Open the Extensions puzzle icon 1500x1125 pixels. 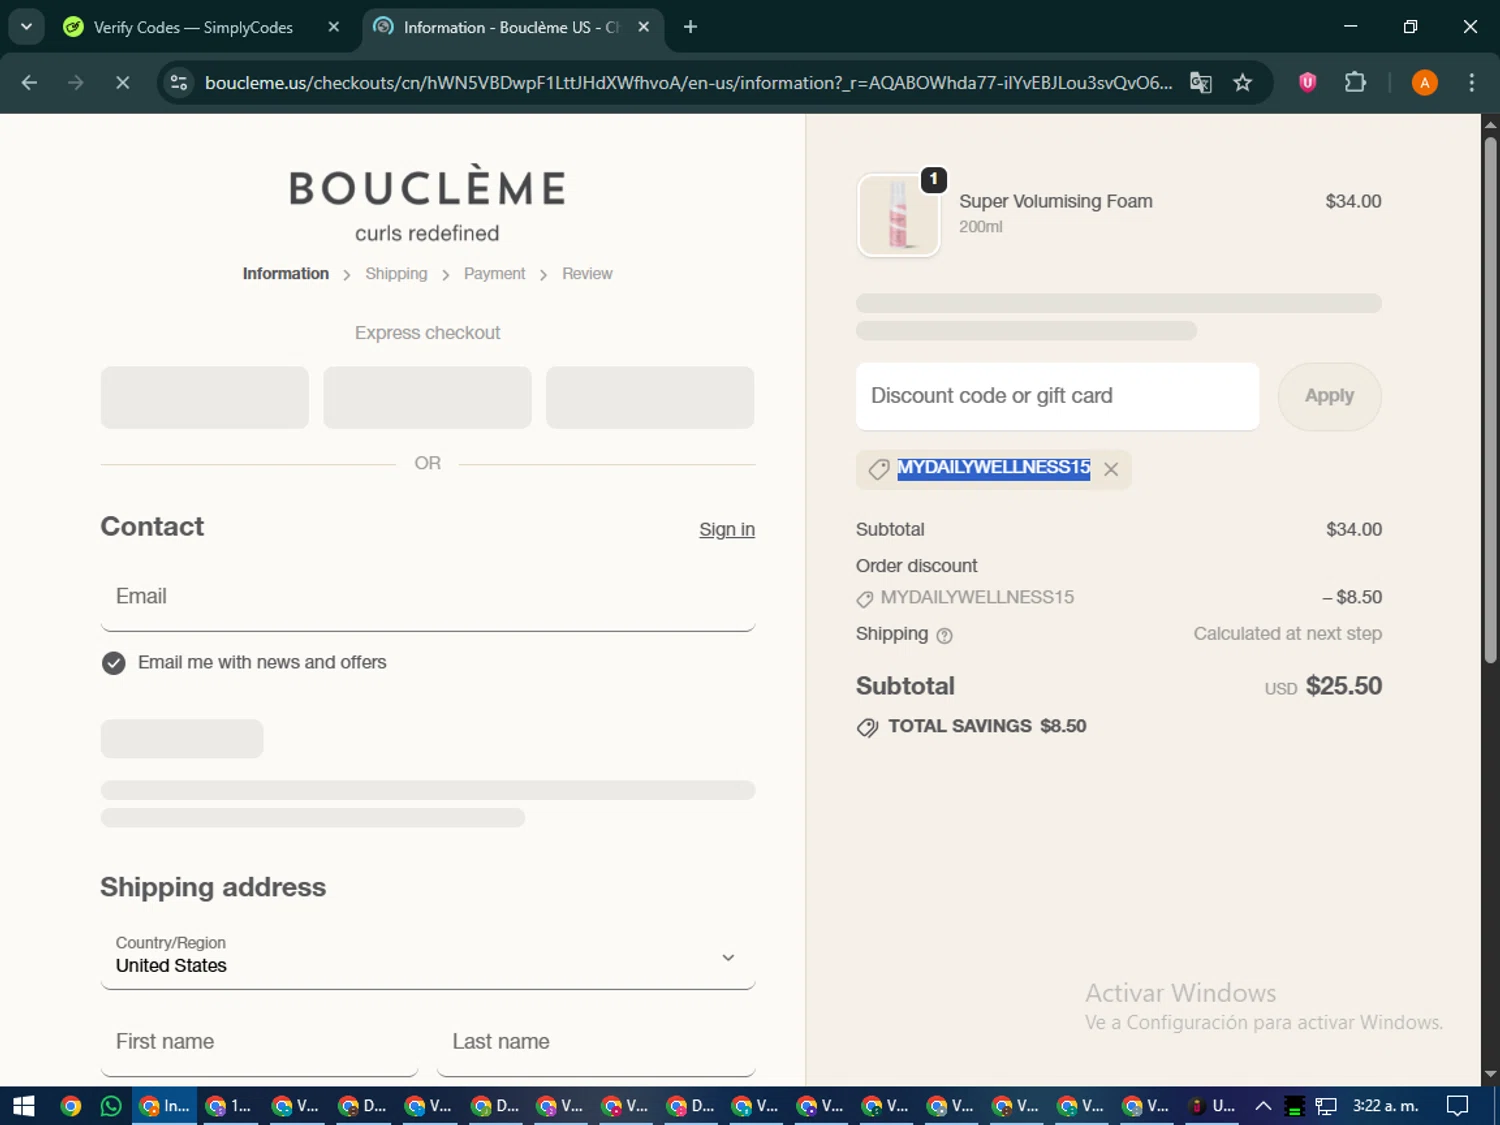[1355, 83]
